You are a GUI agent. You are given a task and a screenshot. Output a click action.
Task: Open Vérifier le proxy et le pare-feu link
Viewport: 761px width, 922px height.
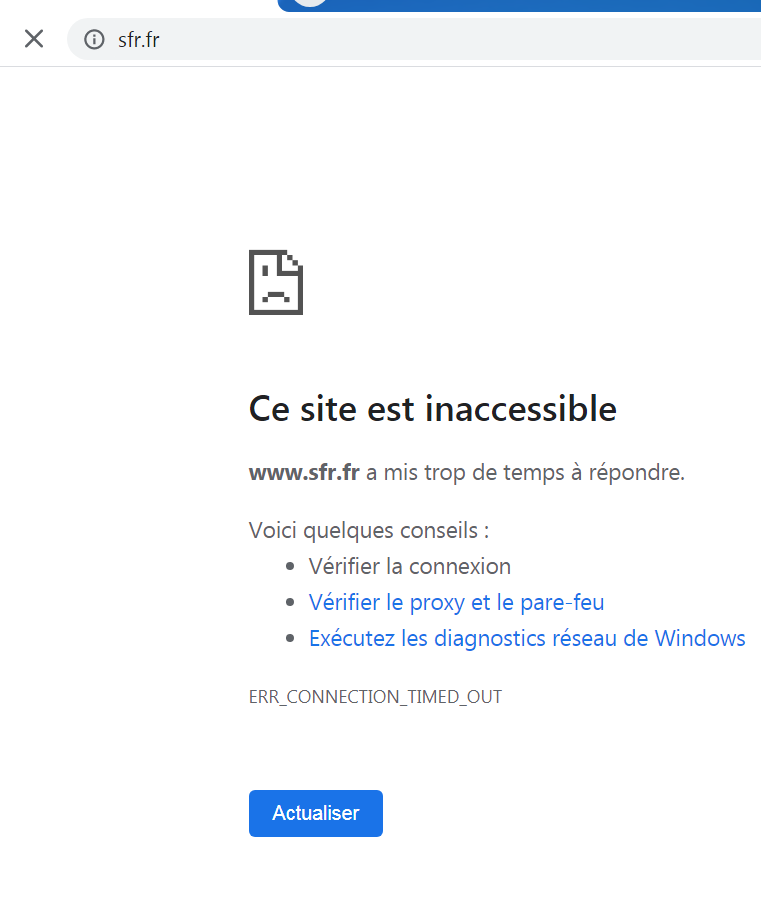click(x=456, y=602)
